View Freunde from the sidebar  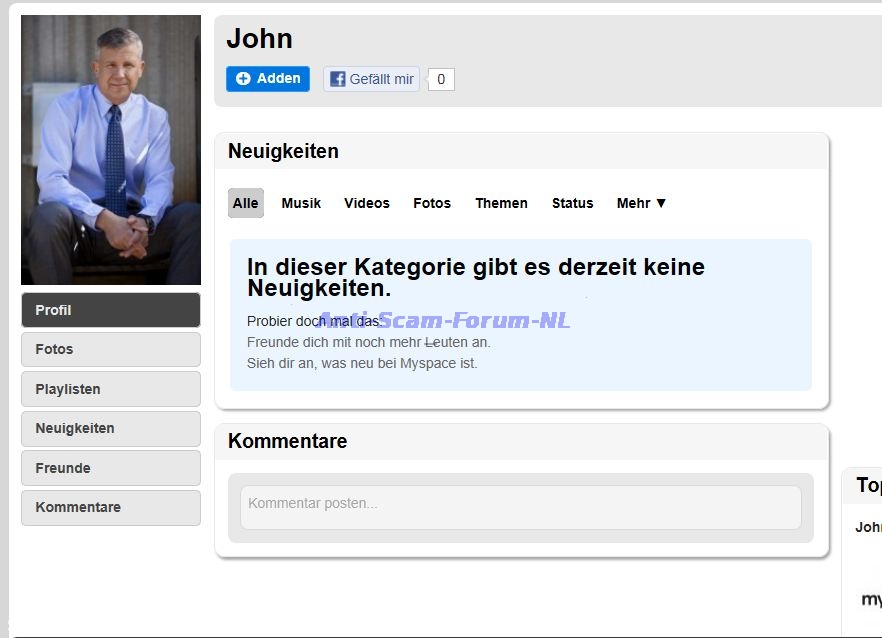(111, 468)
